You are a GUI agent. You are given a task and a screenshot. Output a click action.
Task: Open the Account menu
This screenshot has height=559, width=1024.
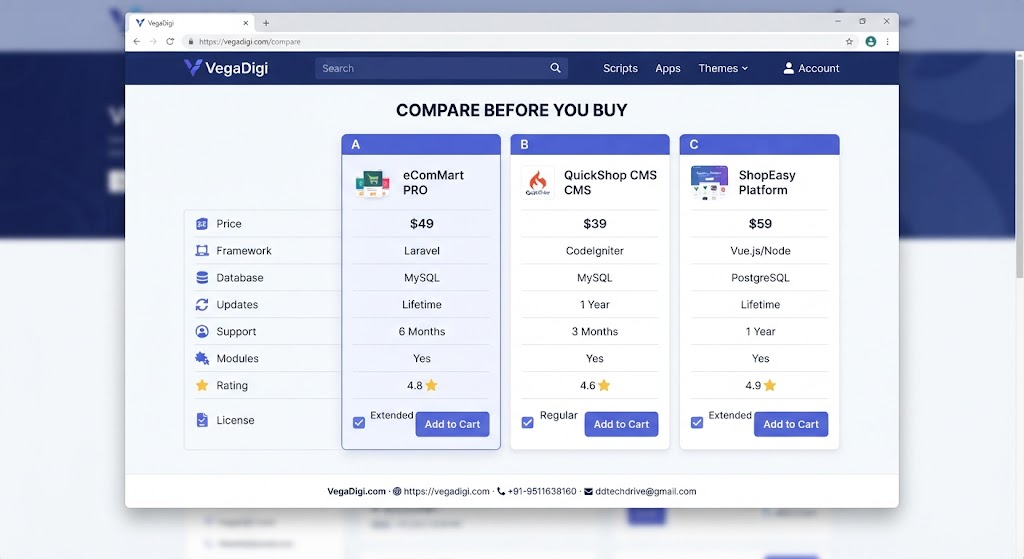tap(811, 68)
